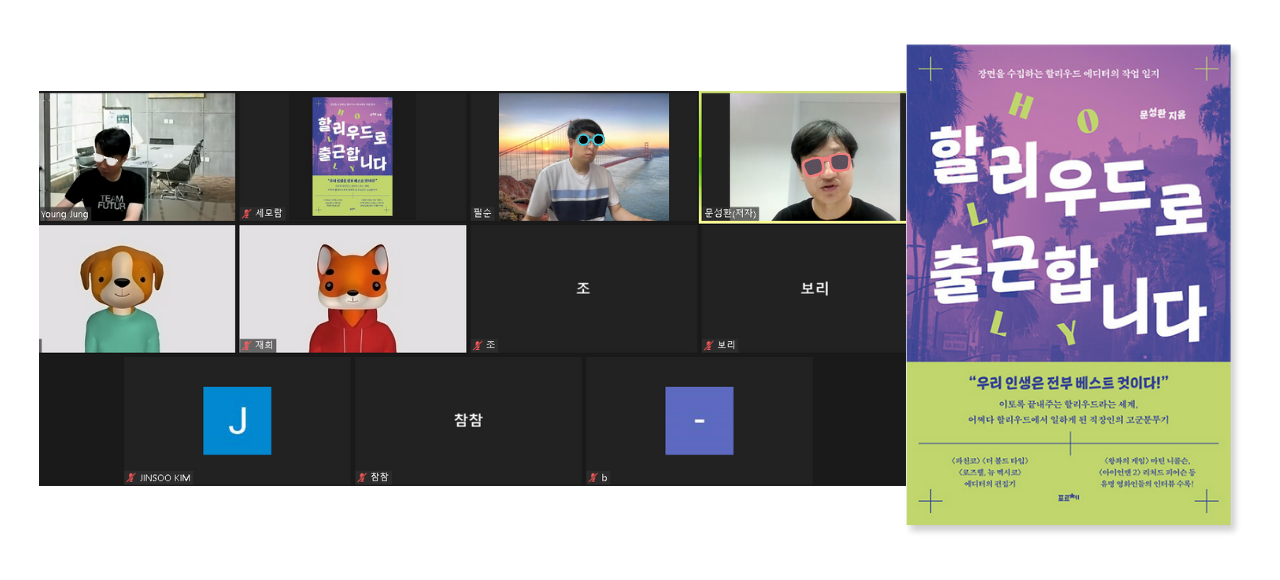Click the red microphone icon beside b
This screenshot has height=580, width=1280.
593,475
